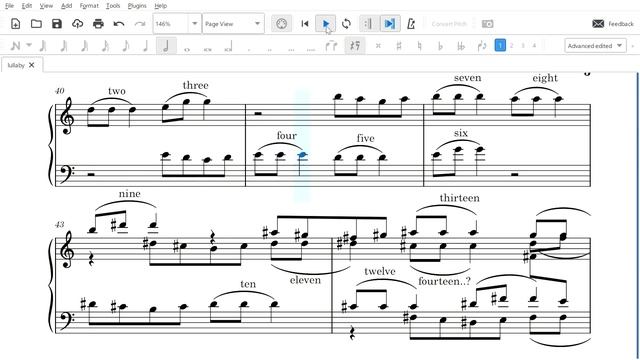
Task: Toggle the metronome
Action: 411,24
